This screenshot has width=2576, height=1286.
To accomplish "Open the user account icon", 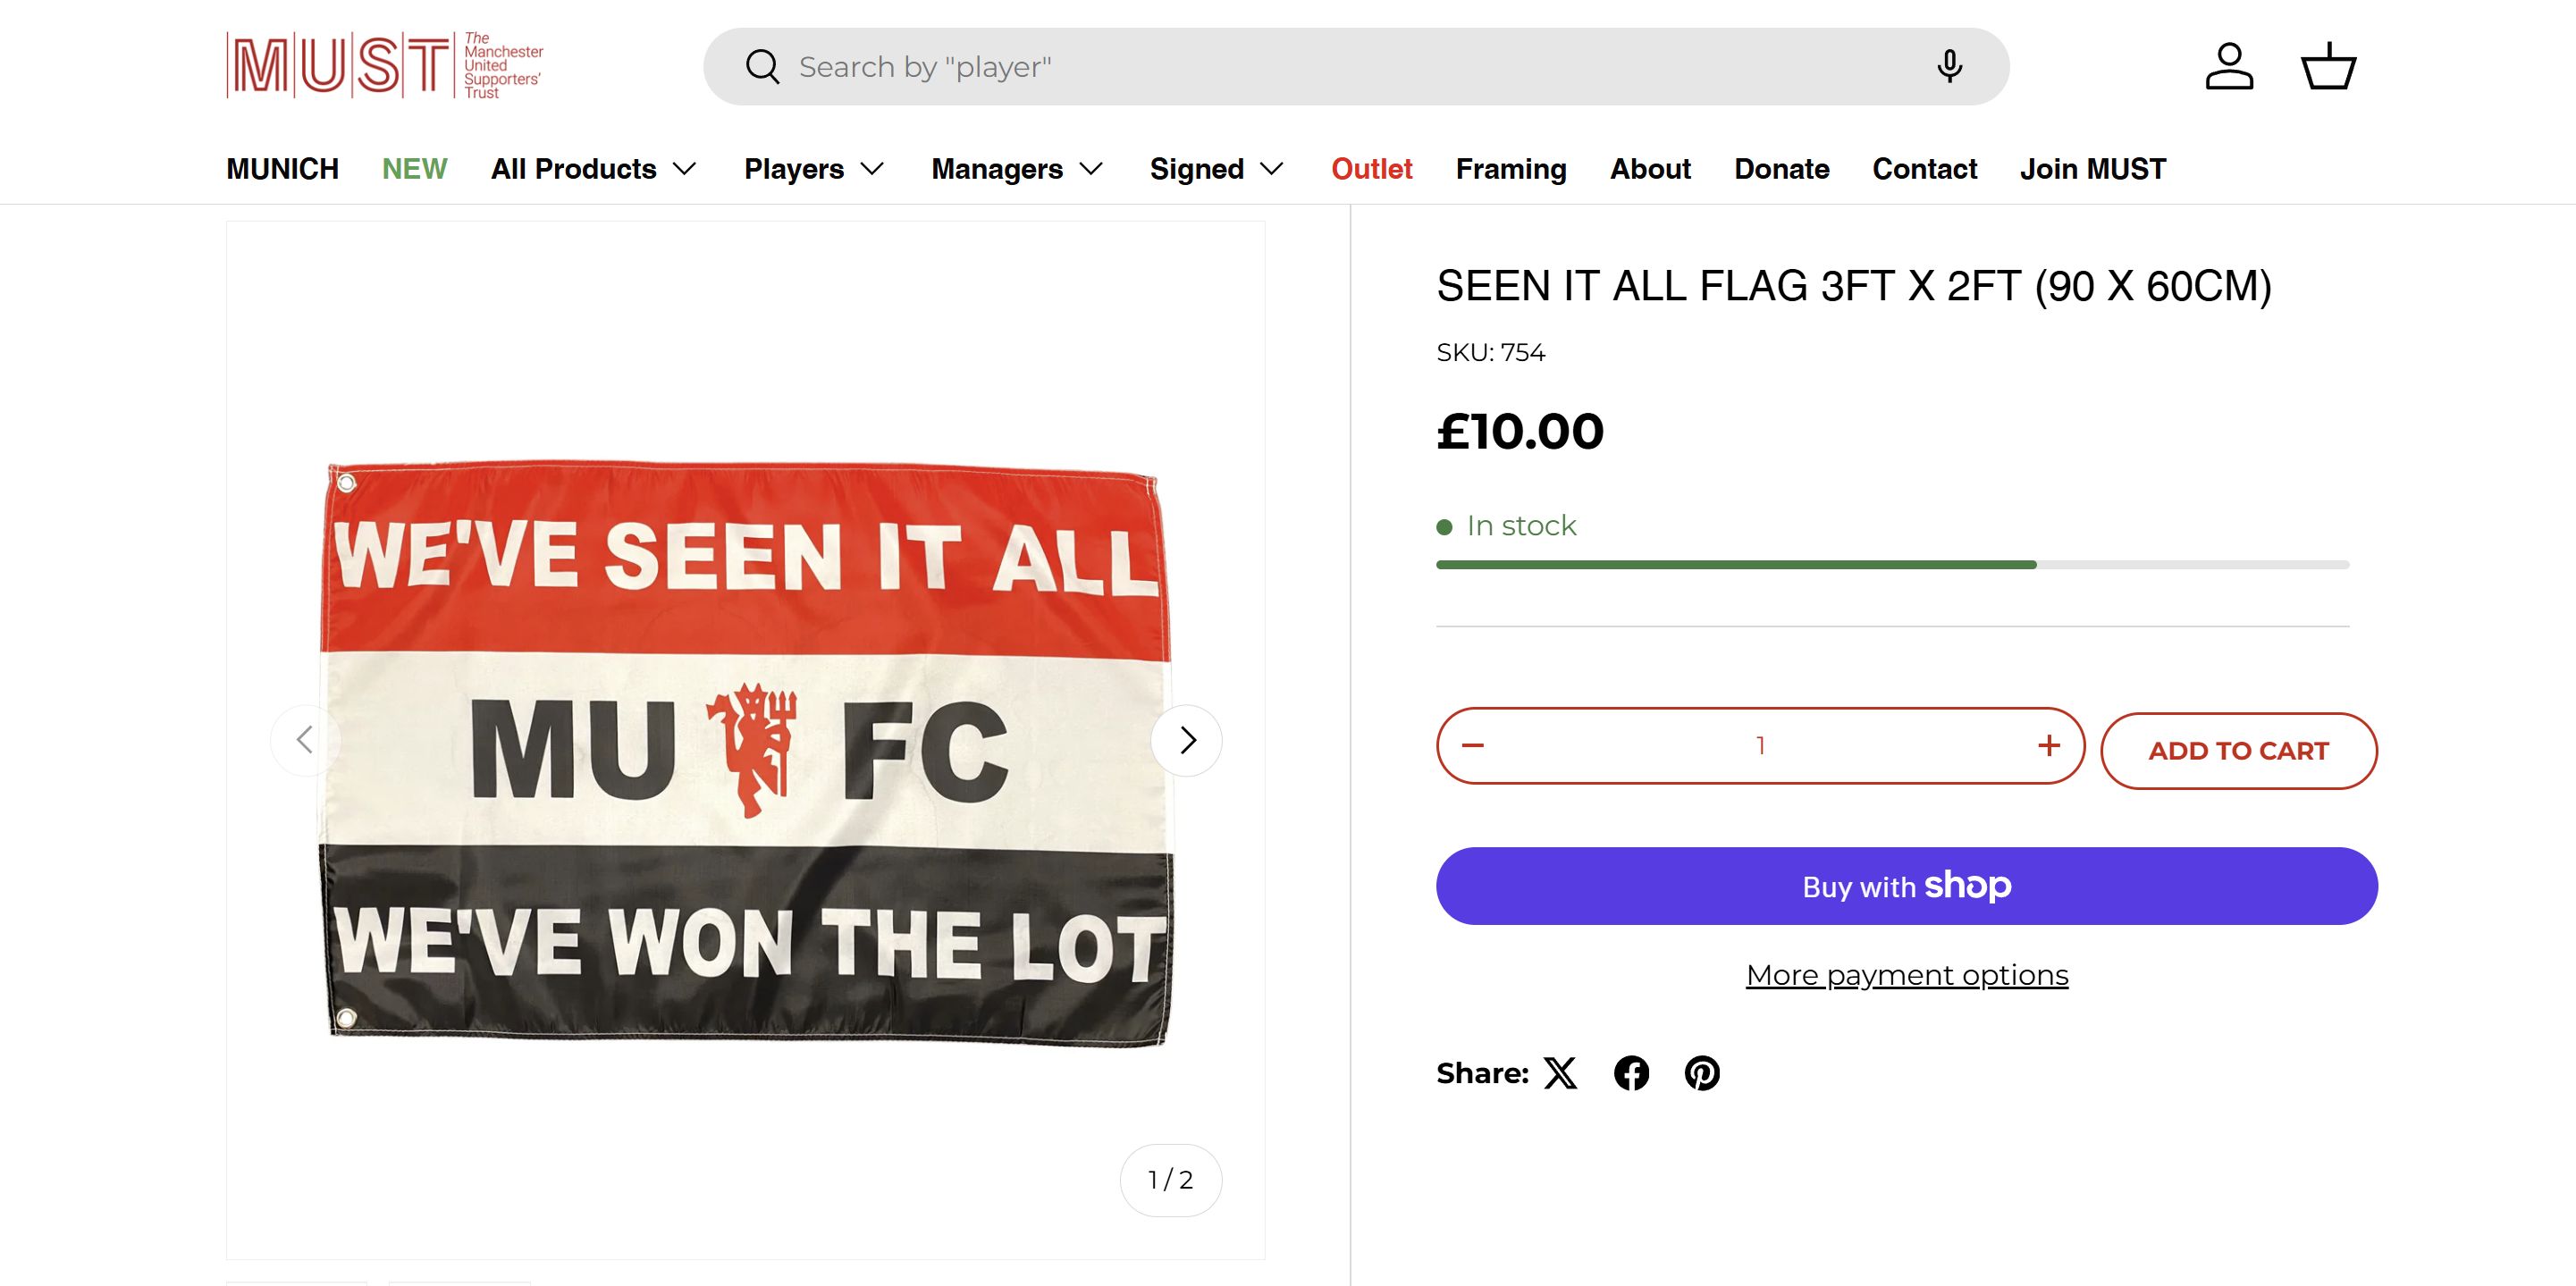I will pyautogui.click(x=2229, y=66).
